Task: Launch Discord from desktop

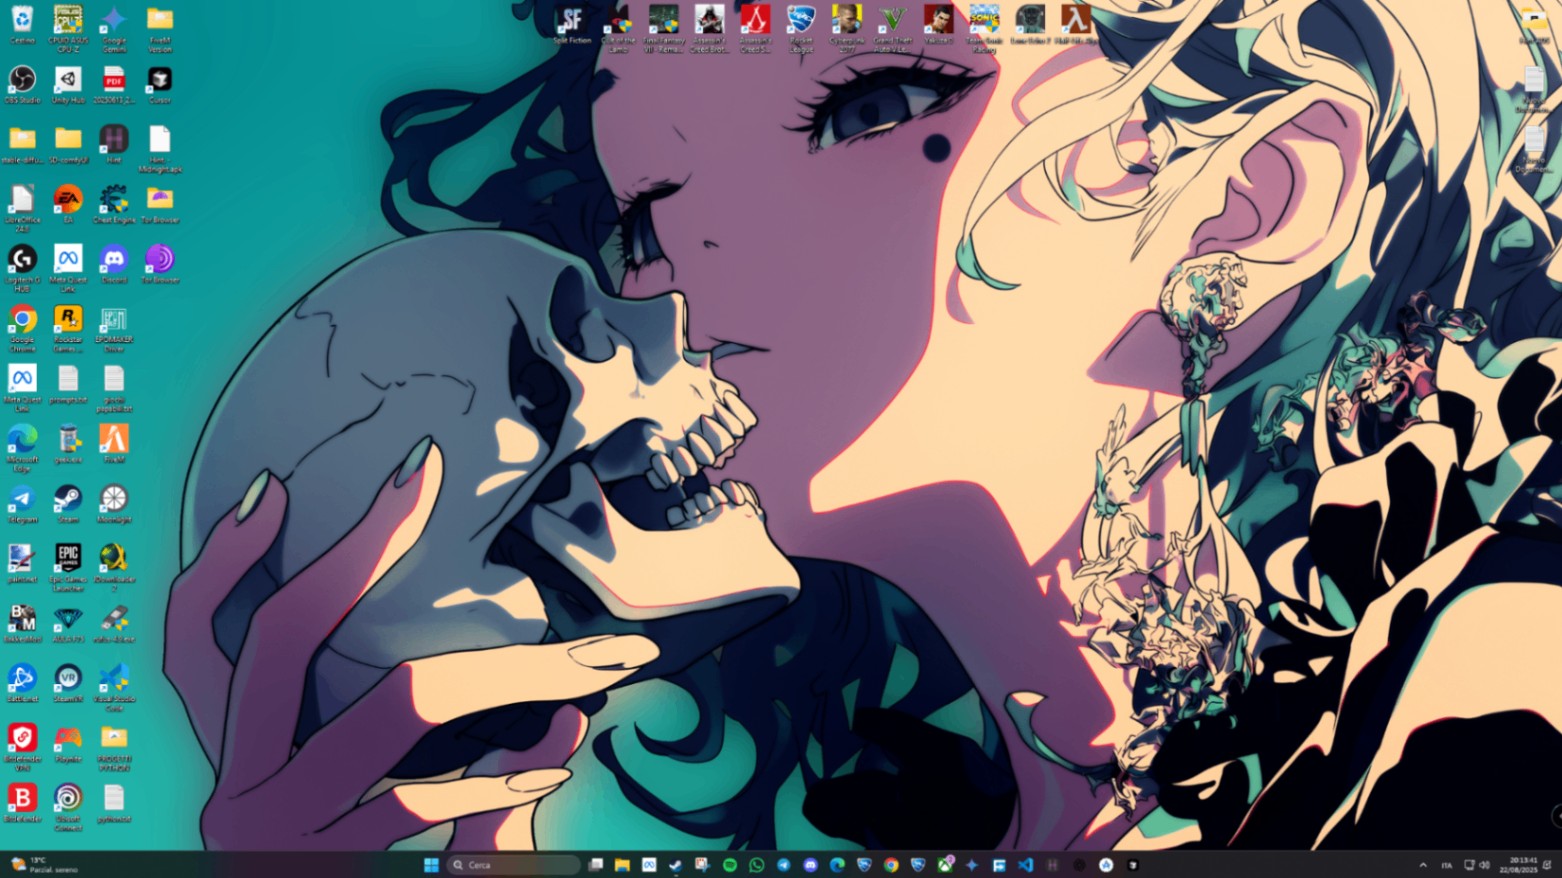Action: point(114,264)
